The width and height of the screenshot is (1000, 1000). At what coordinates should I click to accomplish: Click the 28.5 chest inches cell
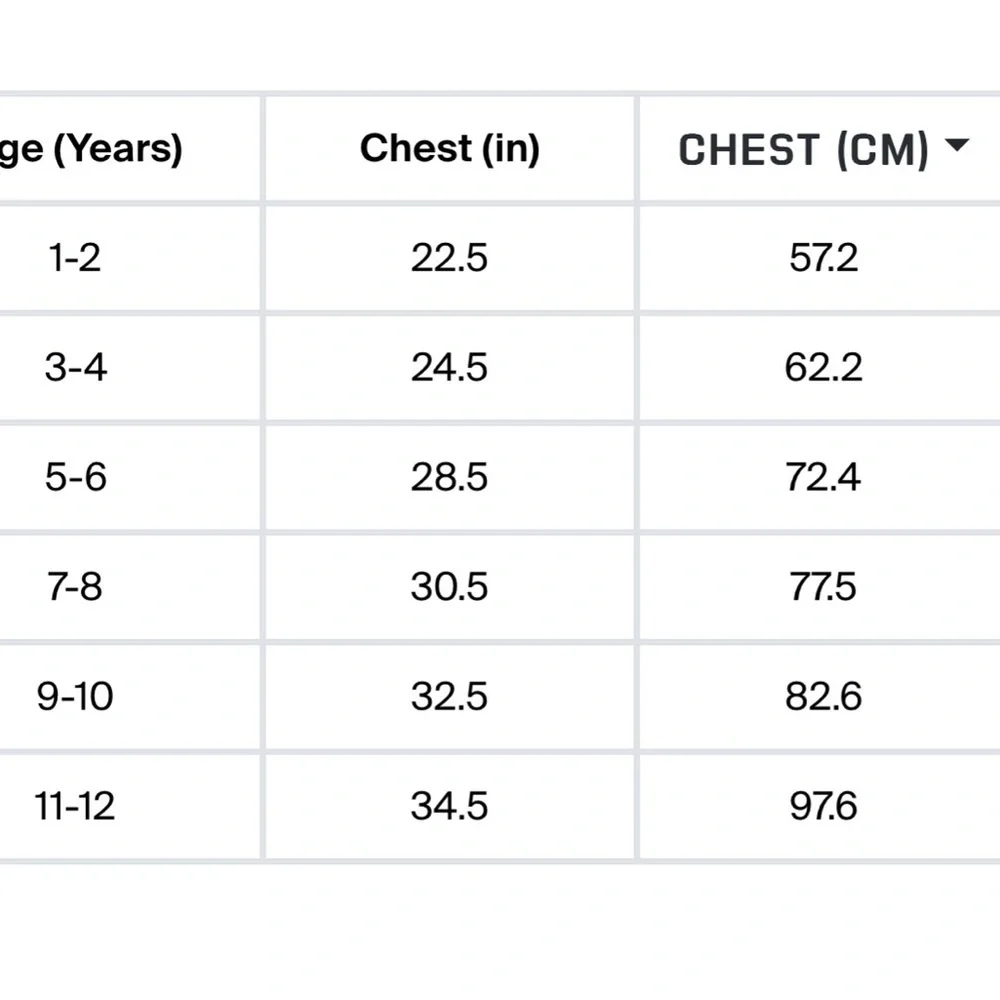point(450,478)
